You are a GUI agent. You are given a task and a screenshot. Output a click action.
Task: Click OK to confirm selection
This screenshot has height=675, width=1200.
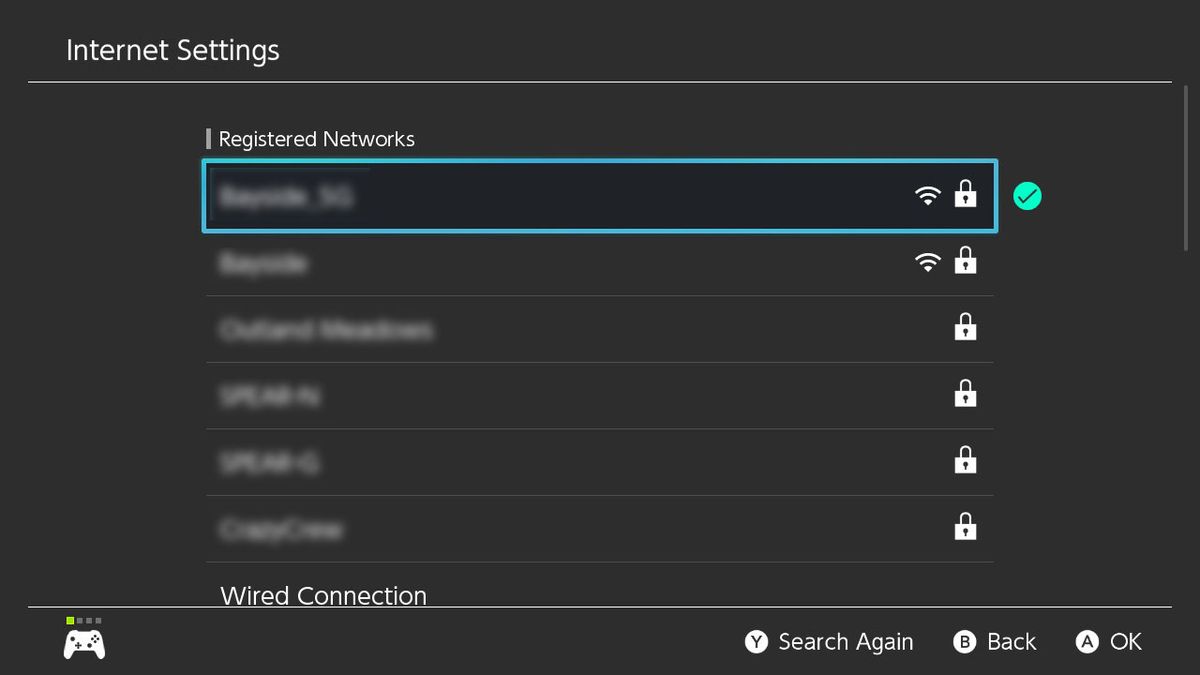coord(1110,642)
